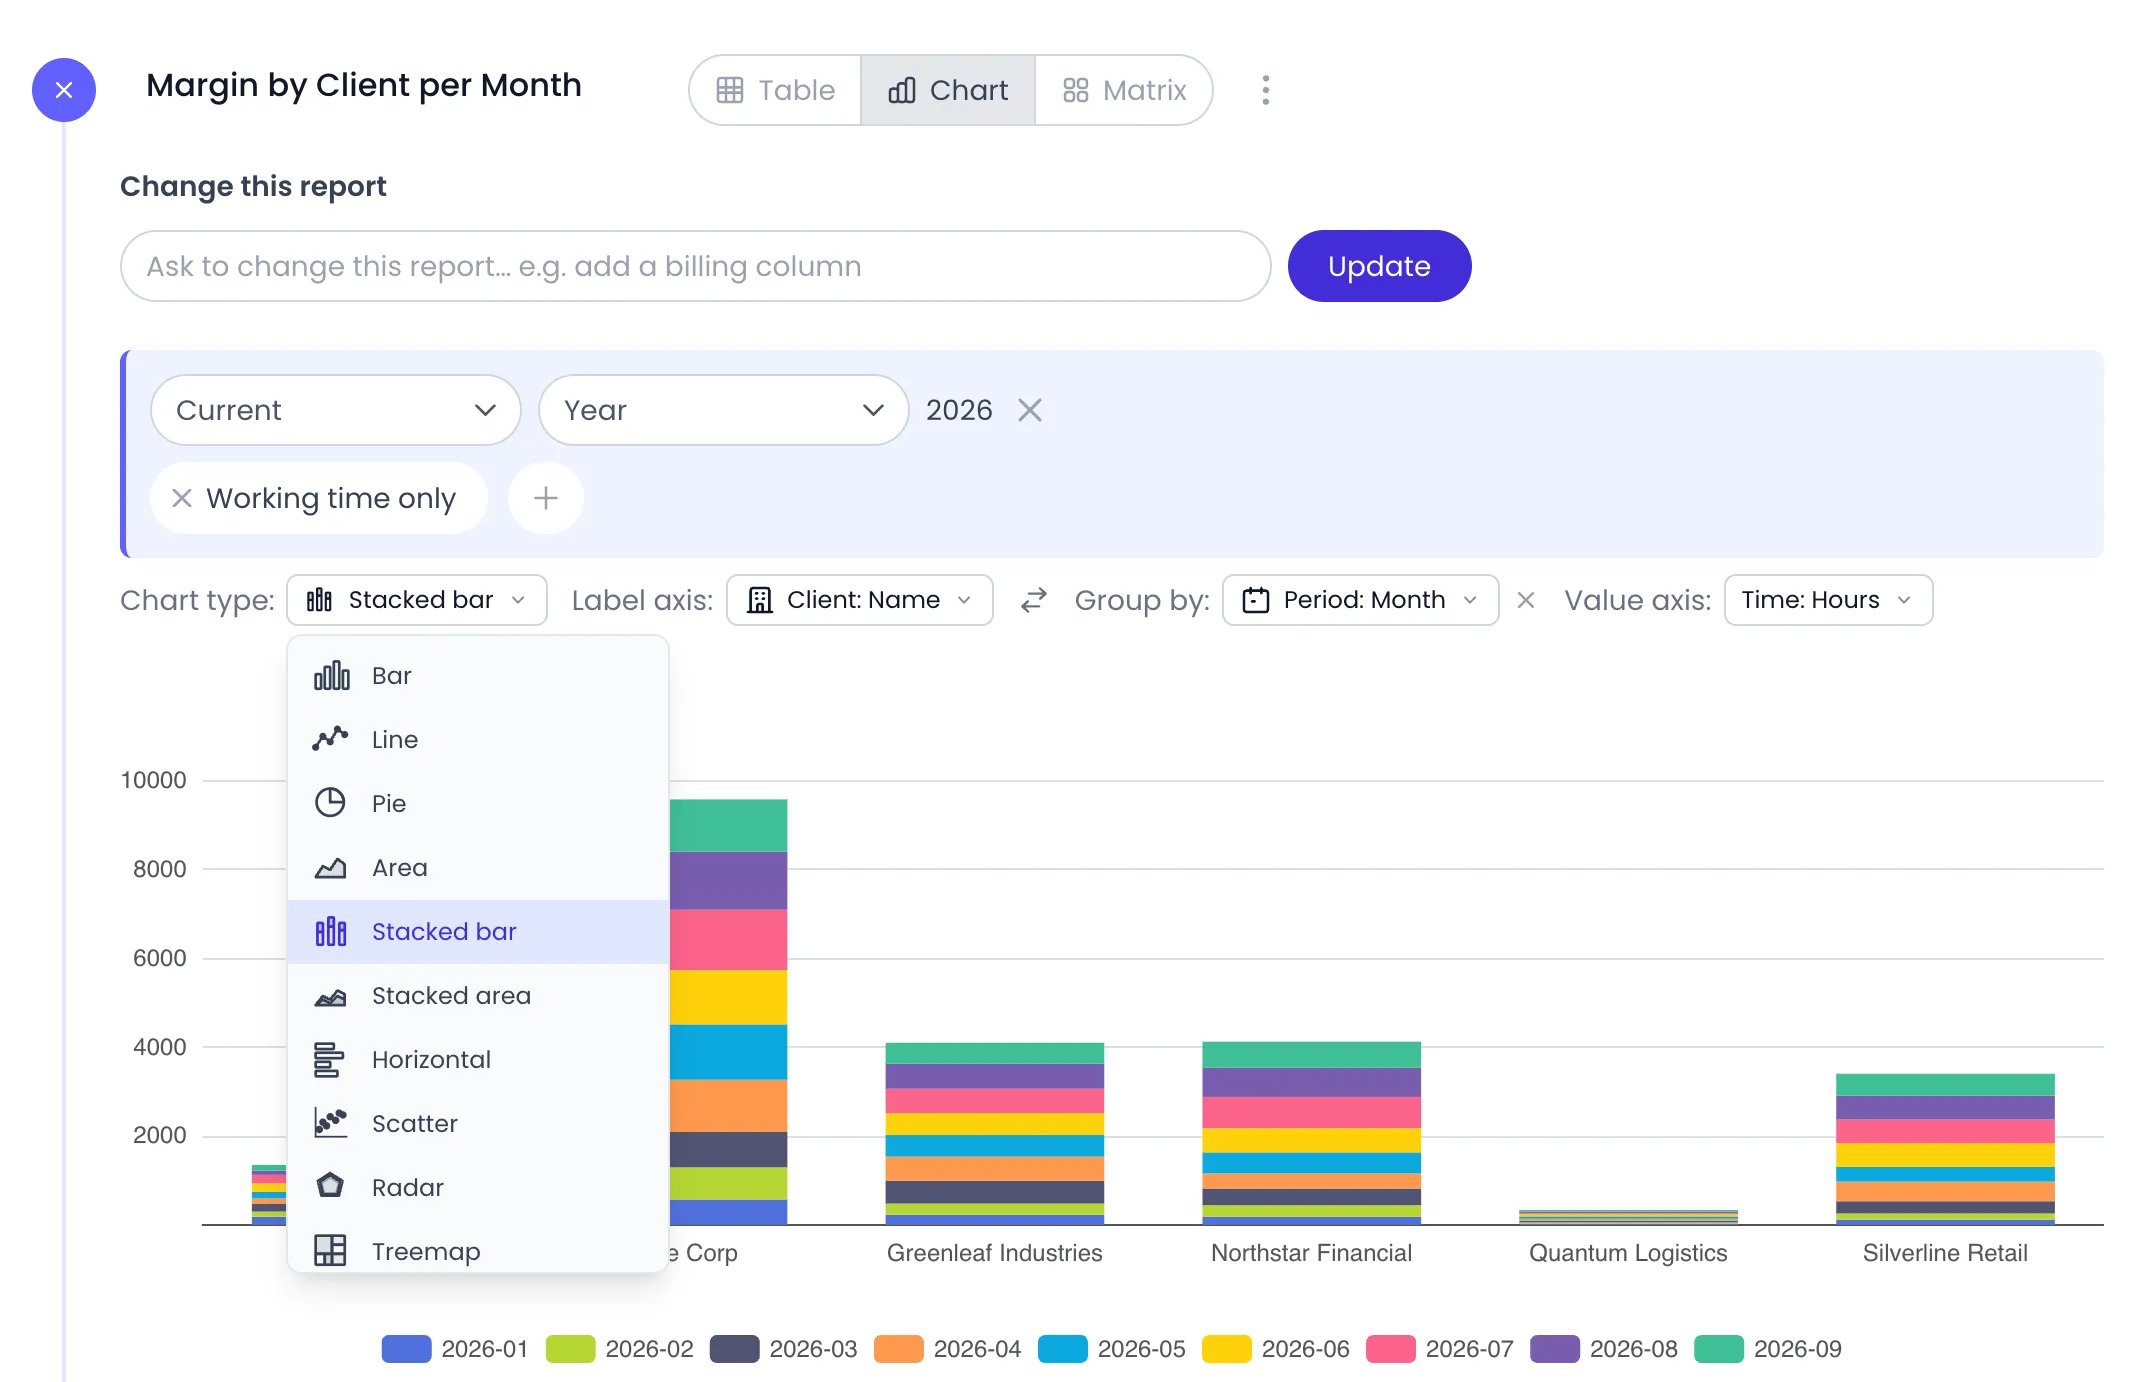Toggle 2026-03 series in legend
Viewport: 2152px width, 1382px height.
pos(784,1349)
